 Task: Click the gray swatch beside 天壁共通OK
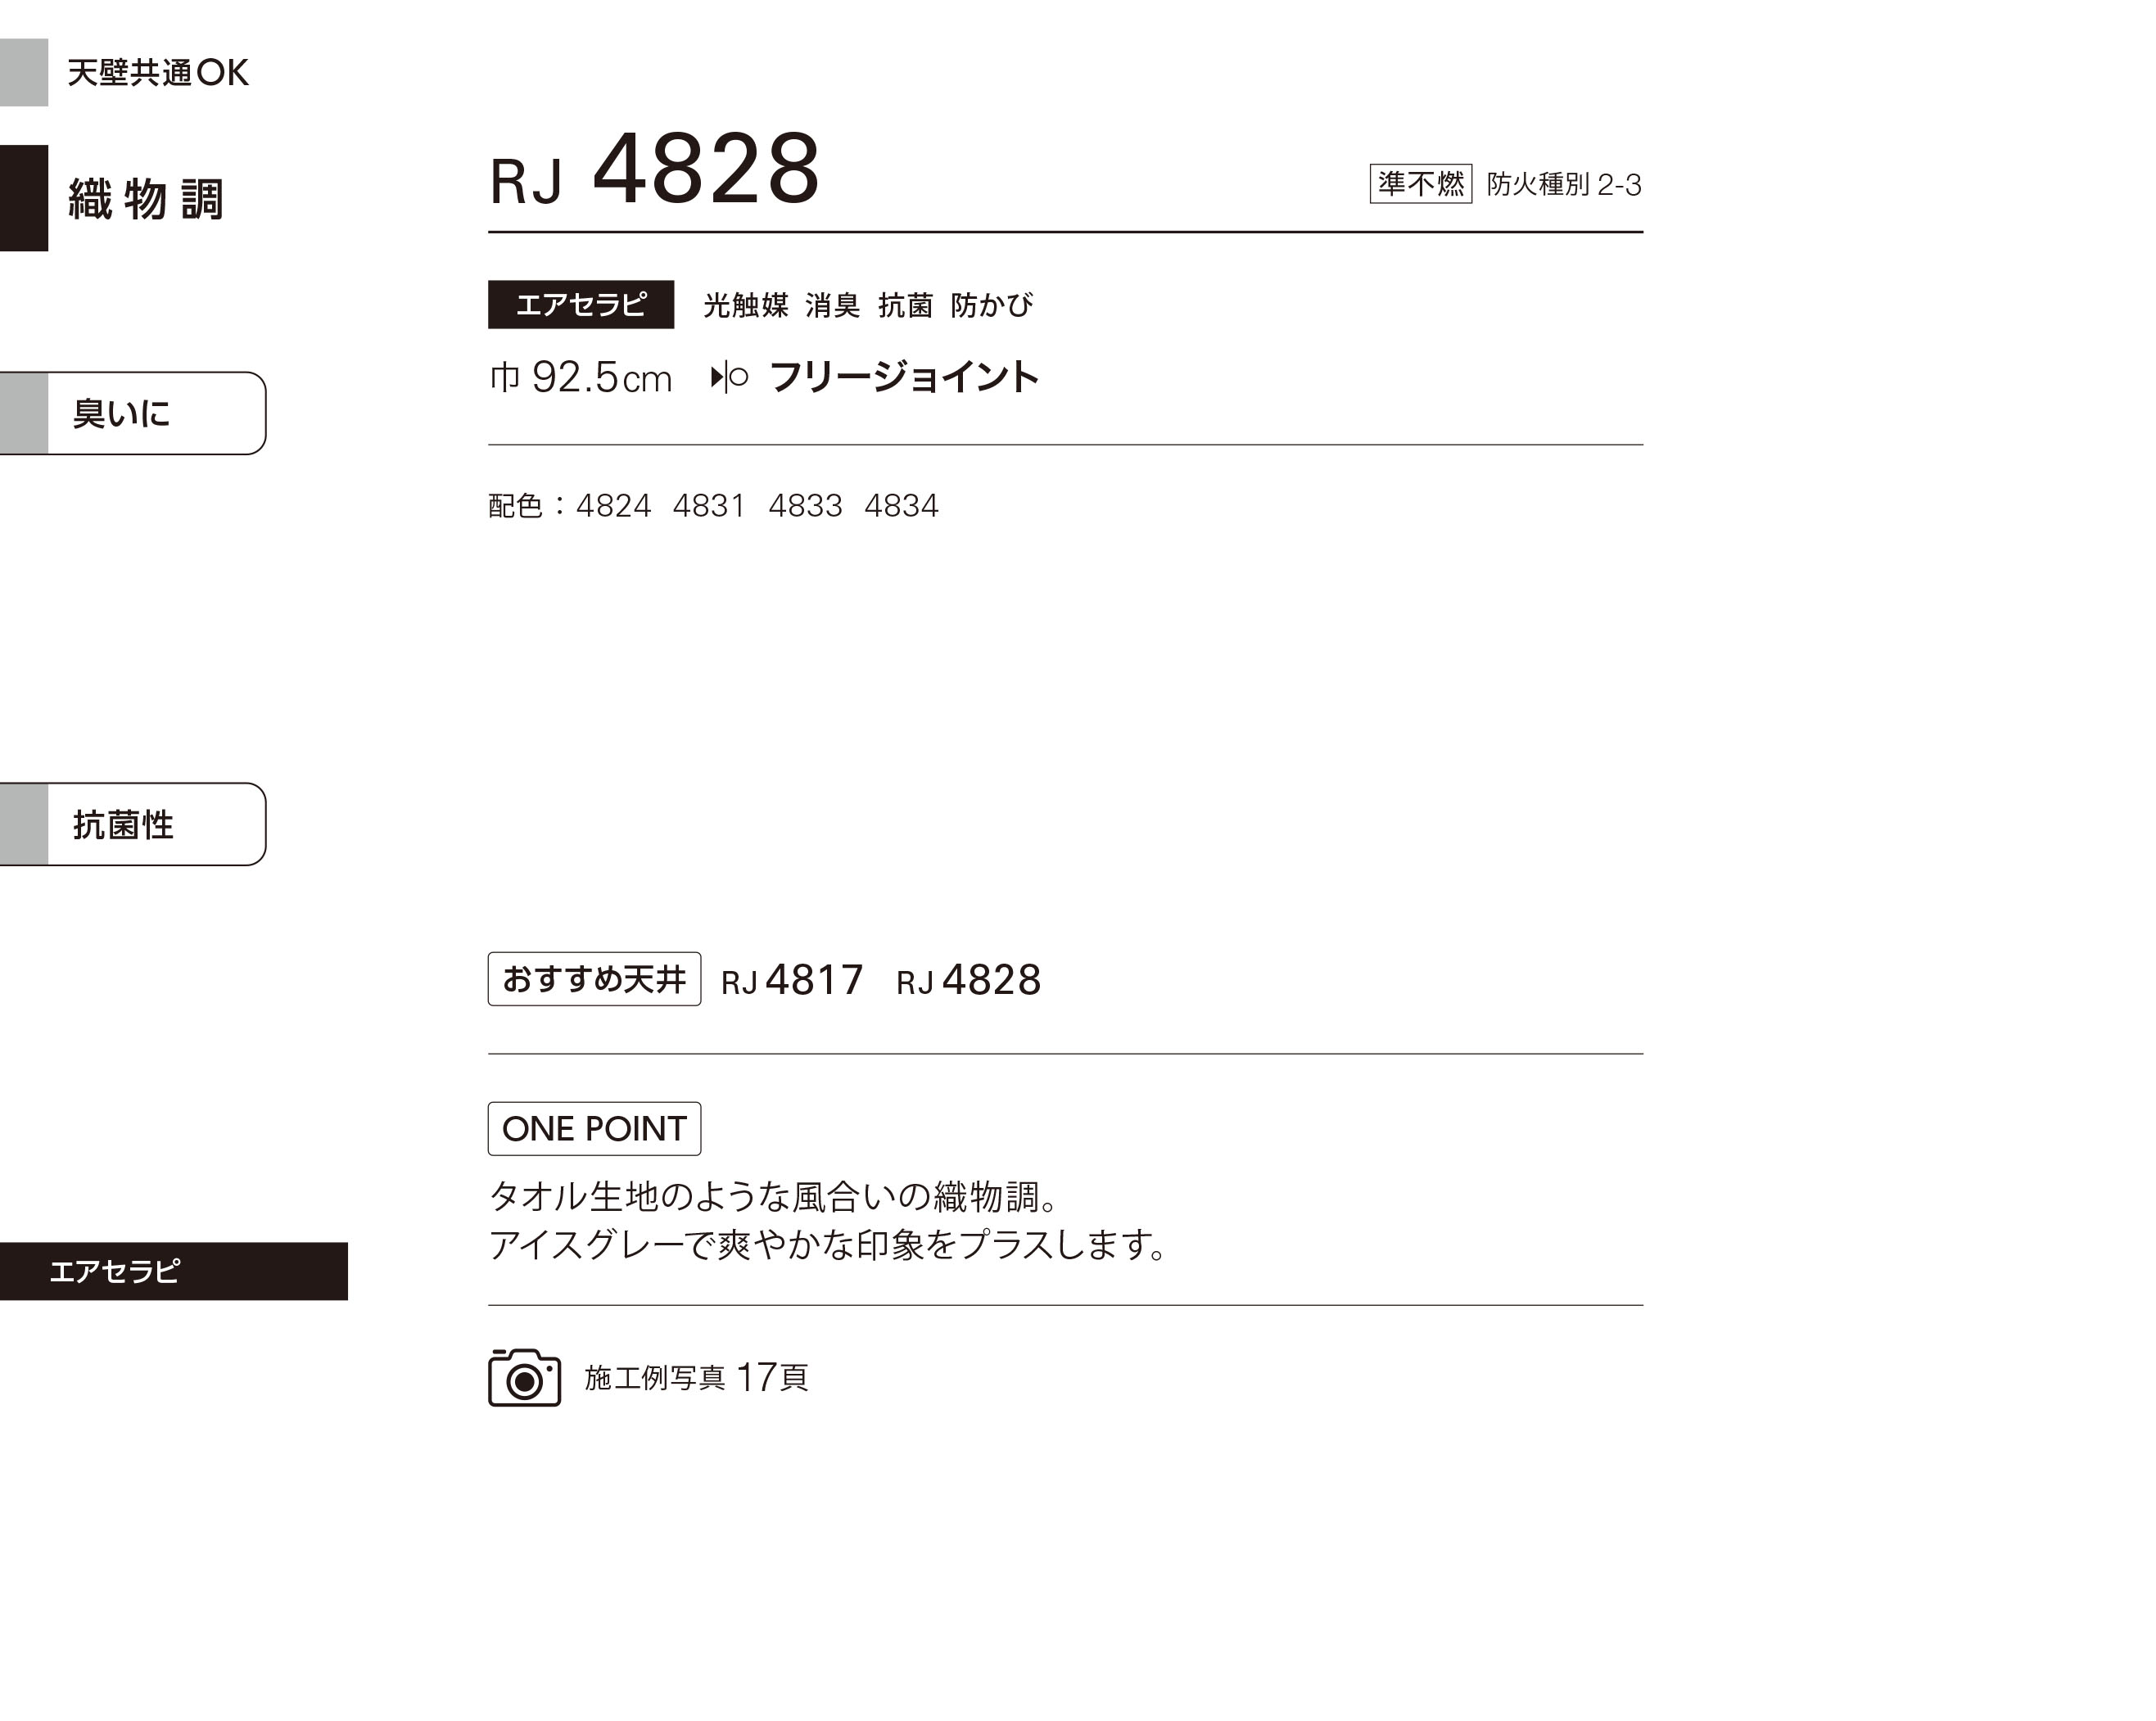(x=24, y=72)
